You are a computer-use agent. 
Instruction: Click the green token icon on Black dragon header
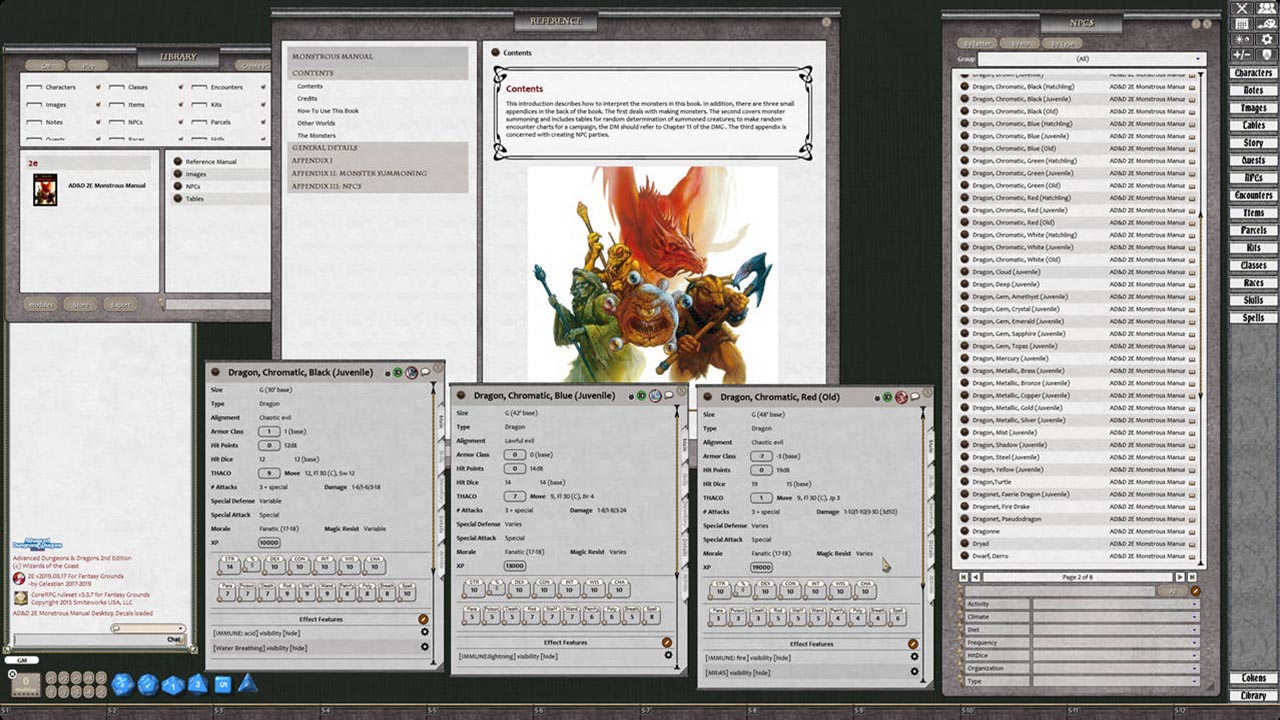point(397,372)
